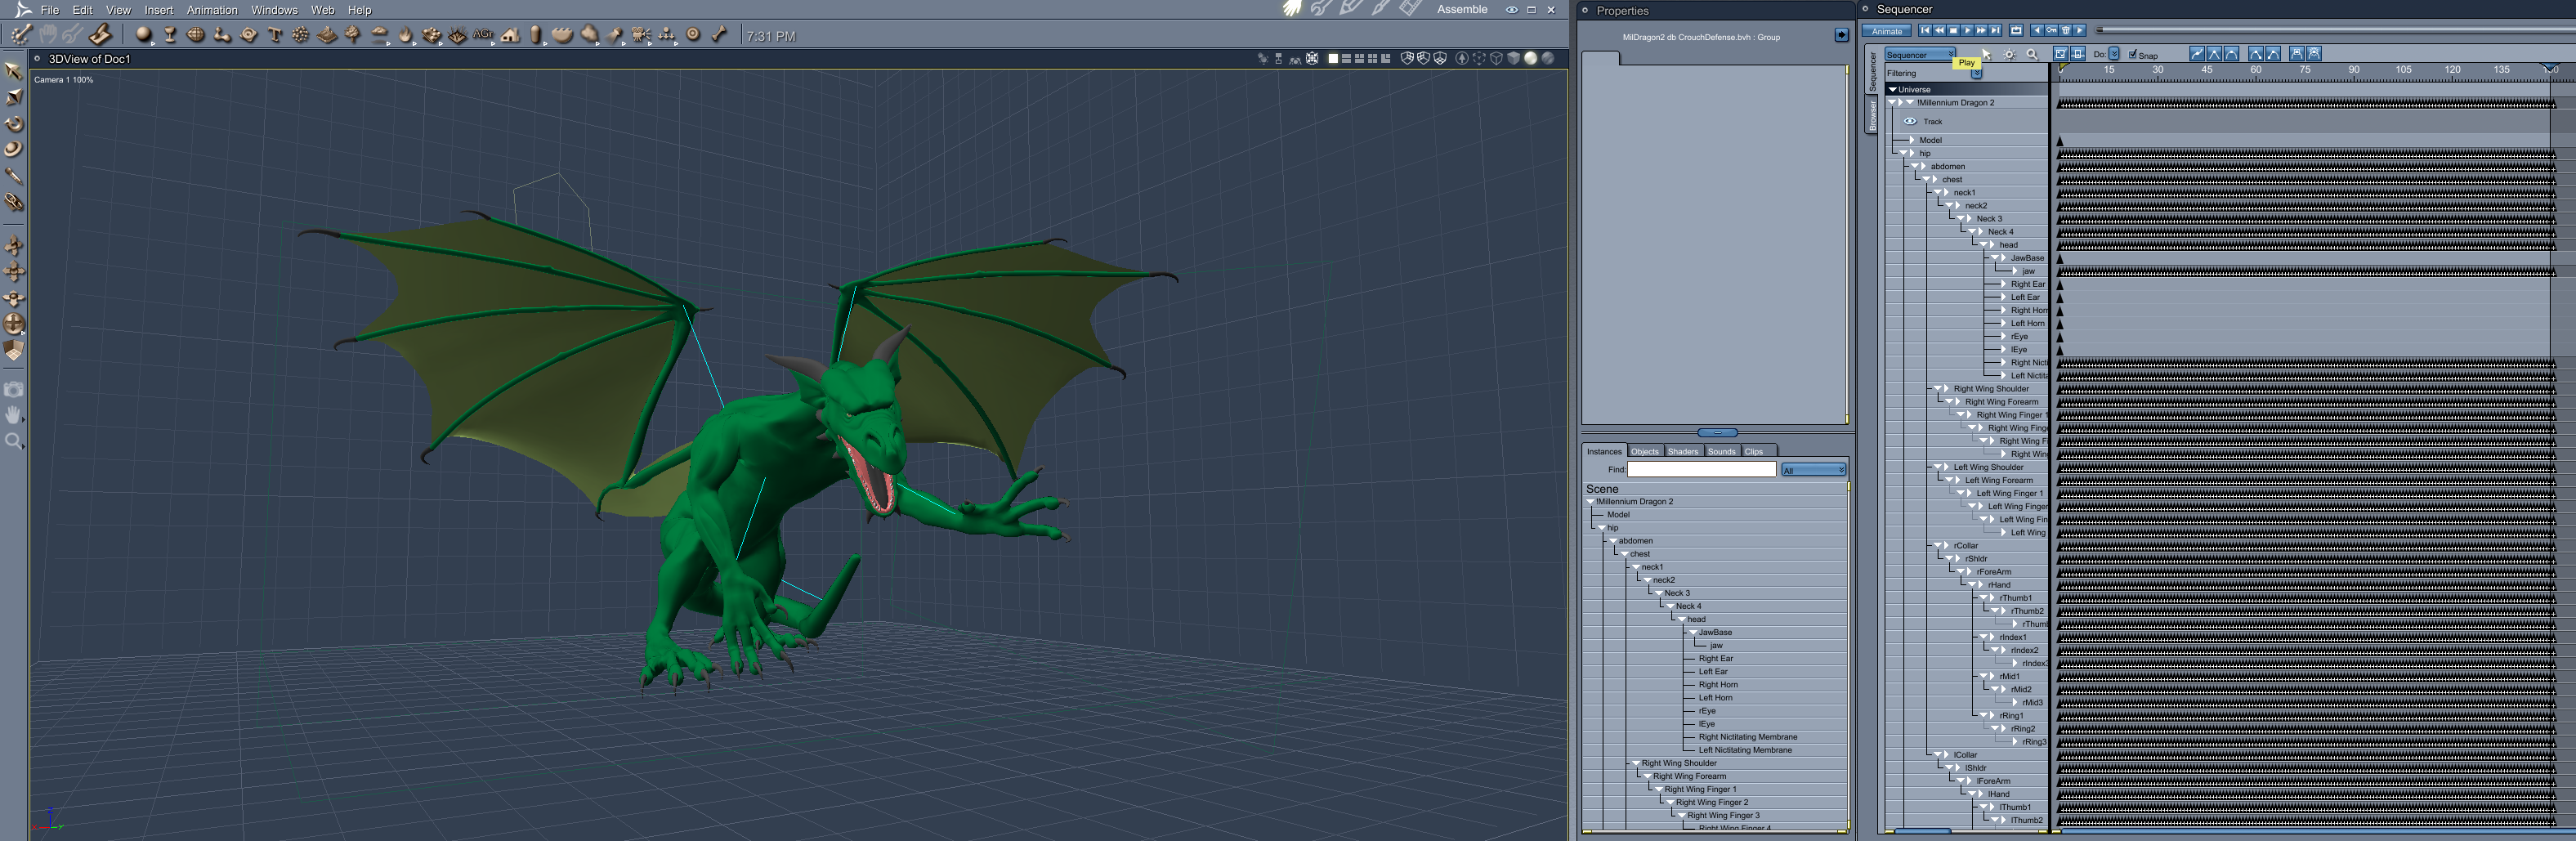Click the bone tool icon

pyautogui.click(x=719, y=35)
